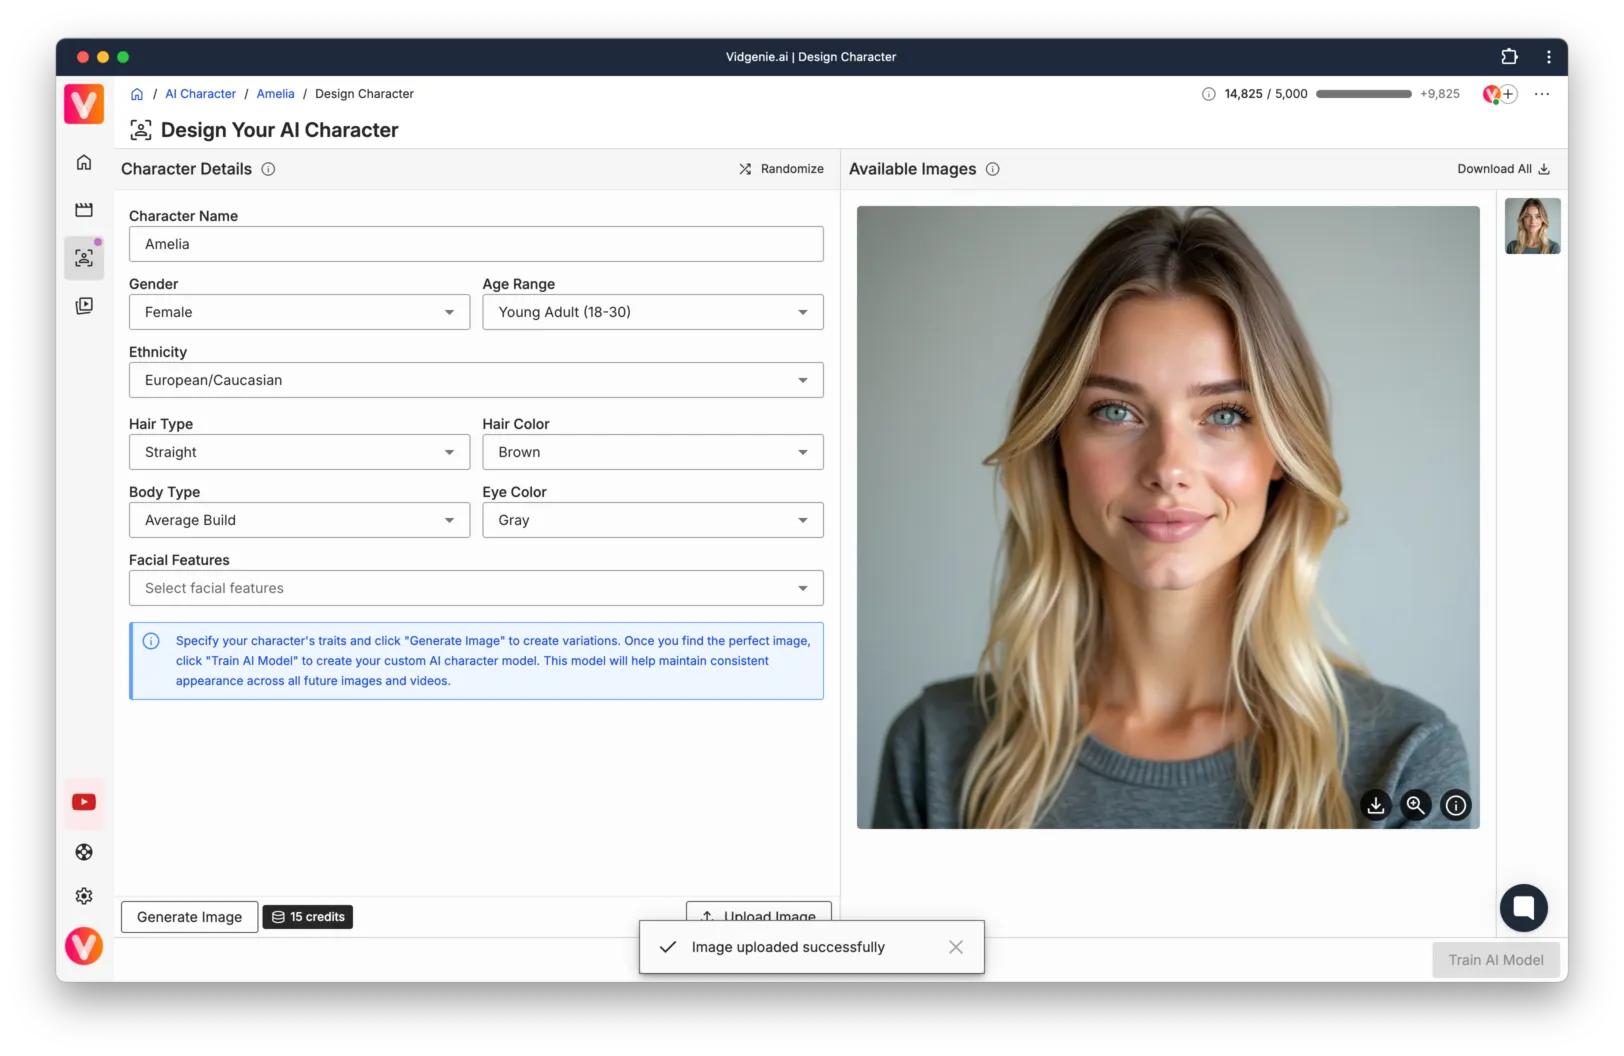Click the large generated portrait image

point(1168,517)
